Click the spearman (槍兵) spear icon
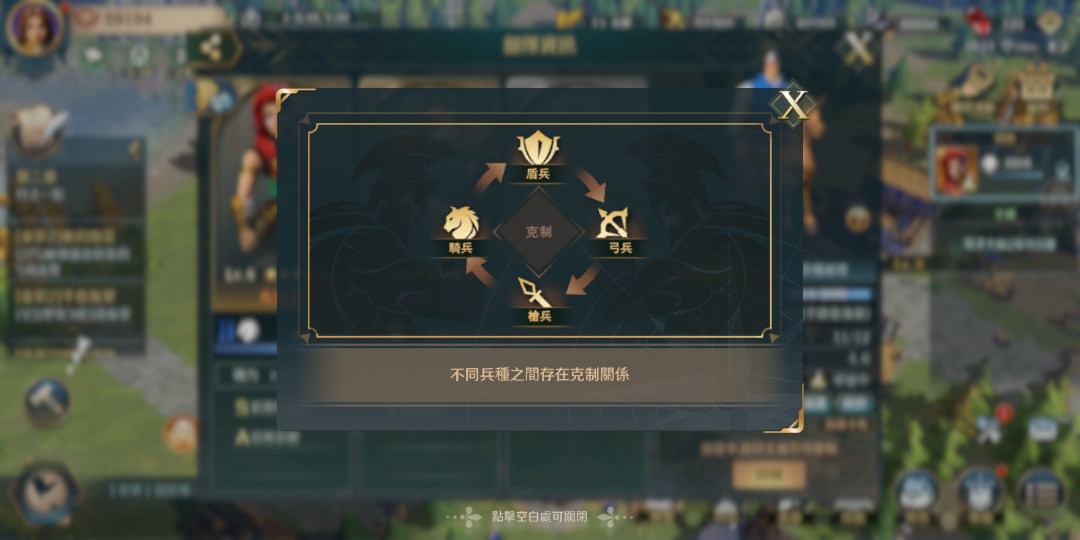1080x540 pixels. (x=535, y=293)
